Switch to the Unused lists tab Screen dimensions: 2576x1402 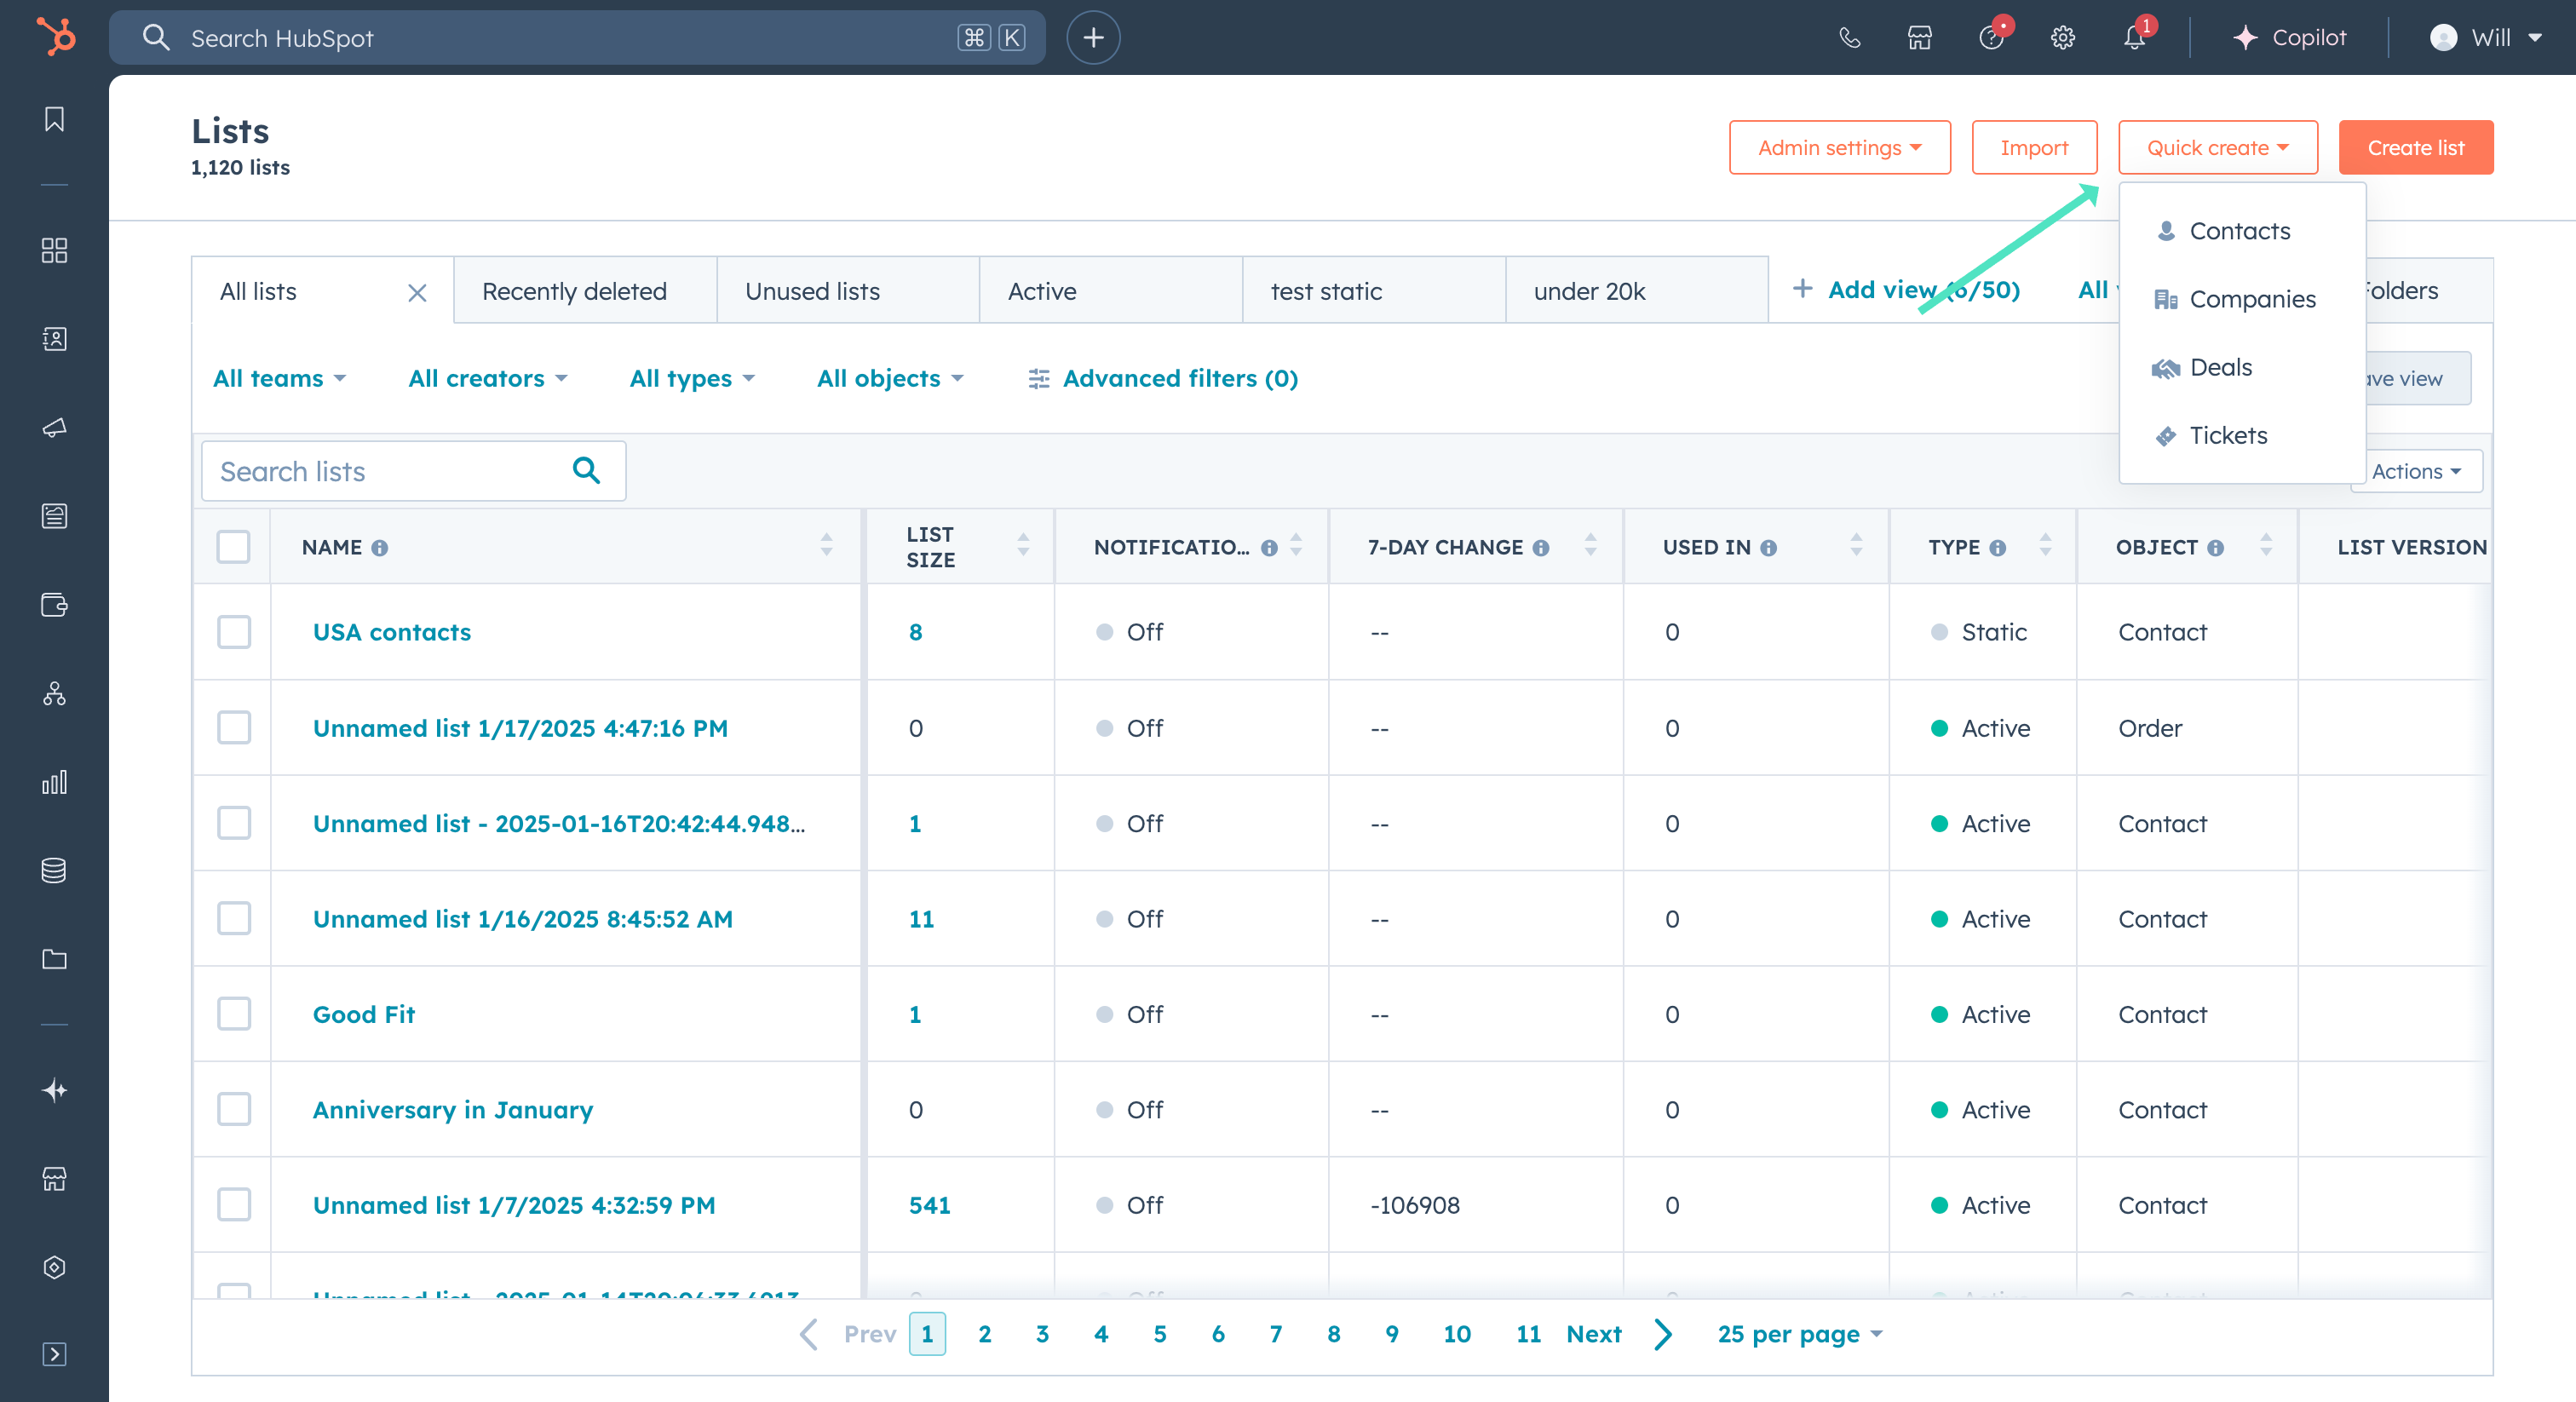(x=848, y=291)
